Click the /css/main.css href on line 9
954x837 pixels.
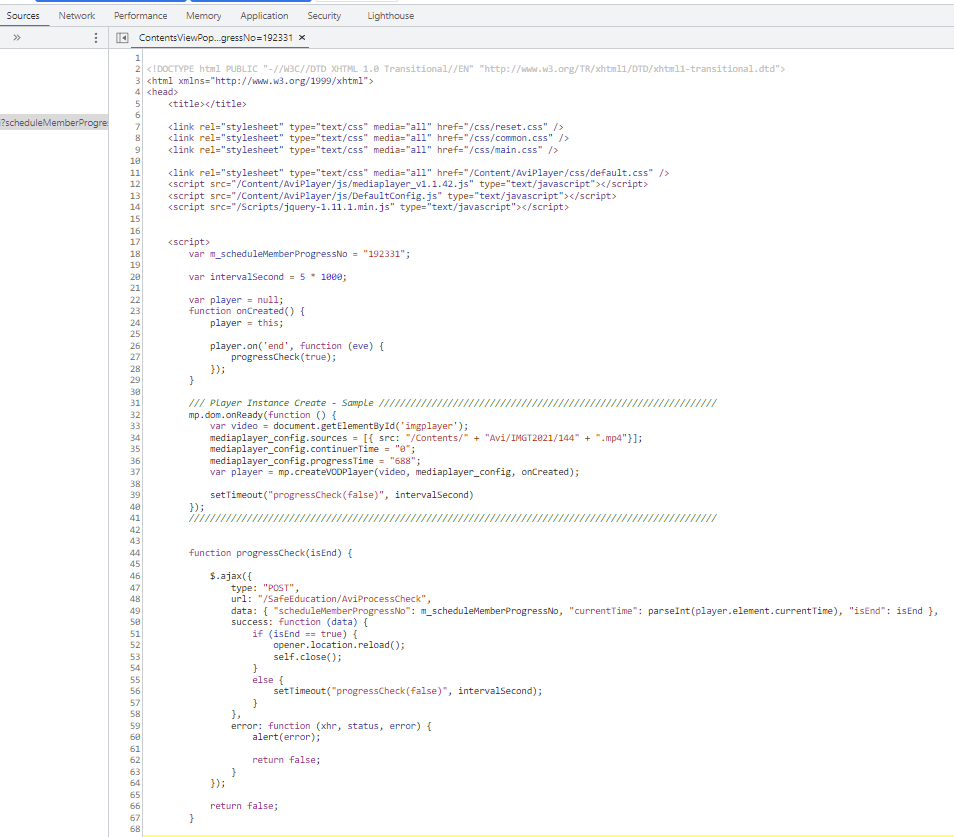pyautogui.click(x=503, y=150)
